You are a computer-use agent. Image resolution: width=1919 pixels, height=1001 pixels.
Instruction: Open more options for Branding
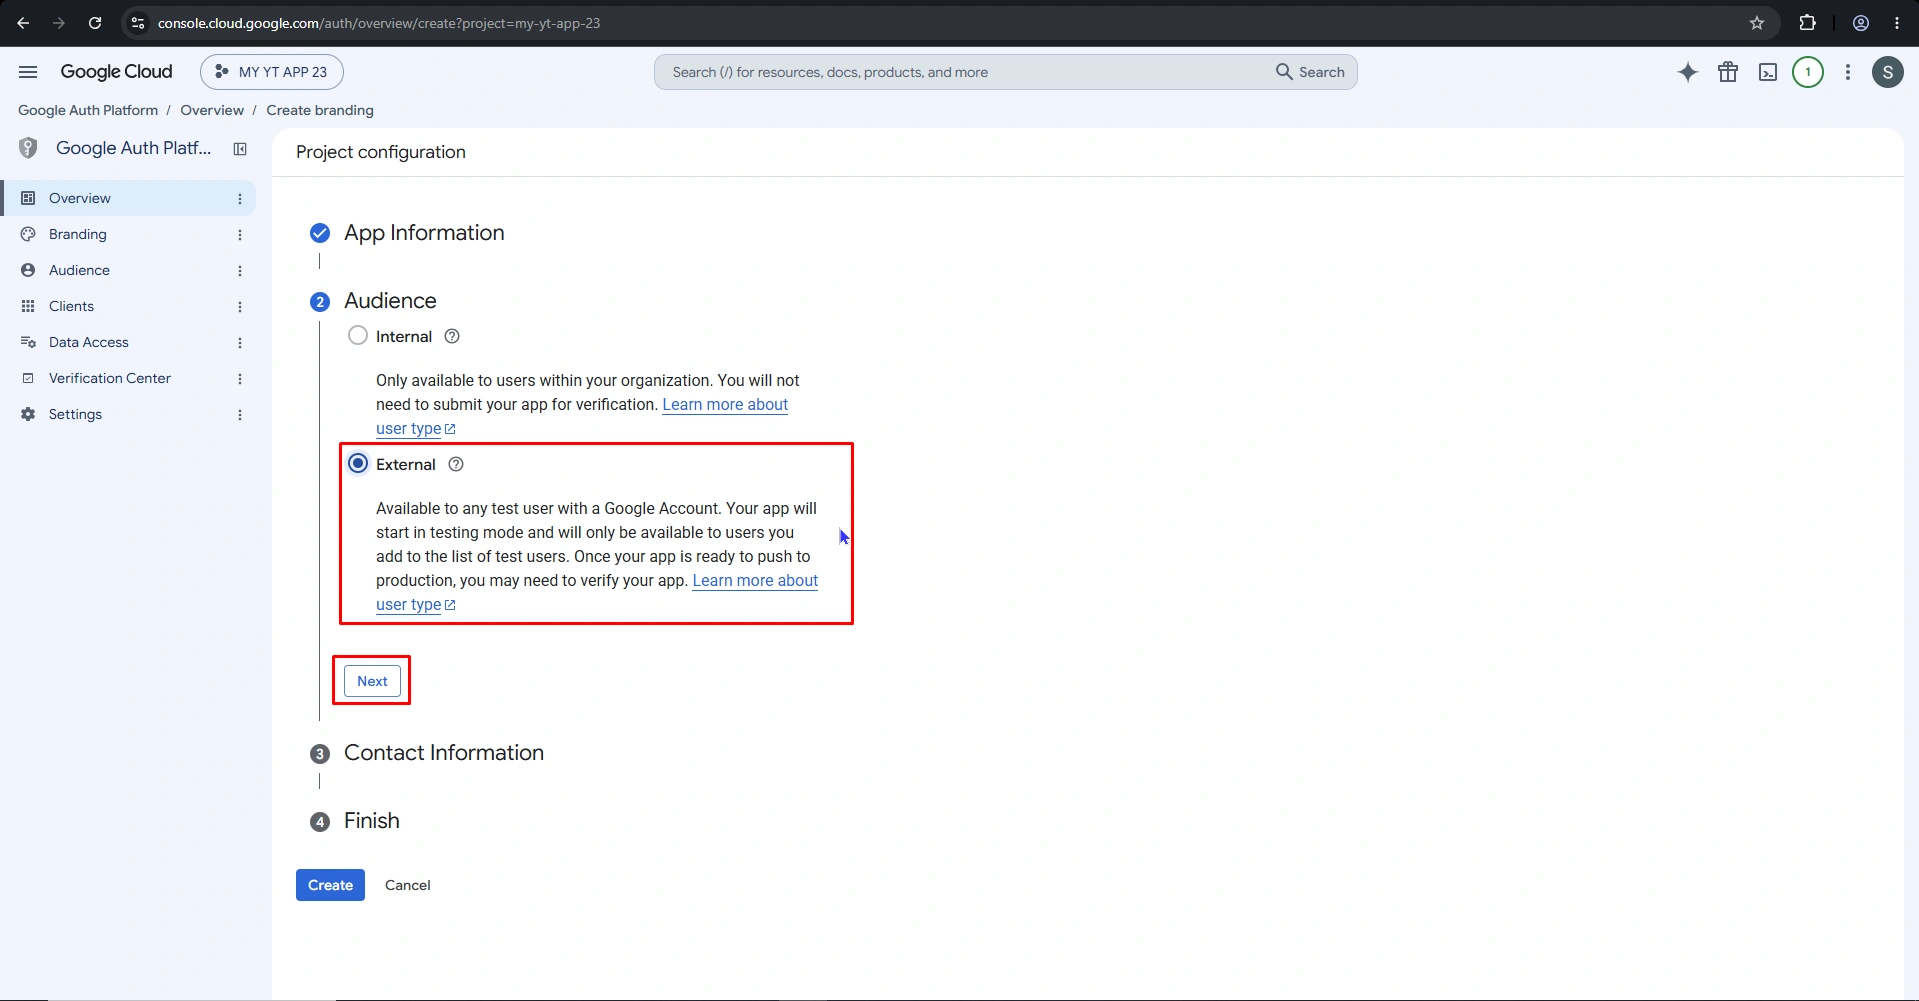coord(240,235)
